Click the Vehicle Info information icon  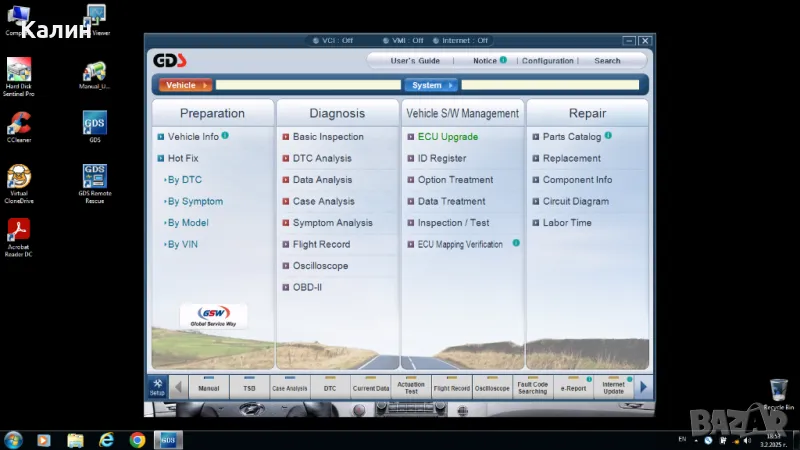(x=225, y=136)
